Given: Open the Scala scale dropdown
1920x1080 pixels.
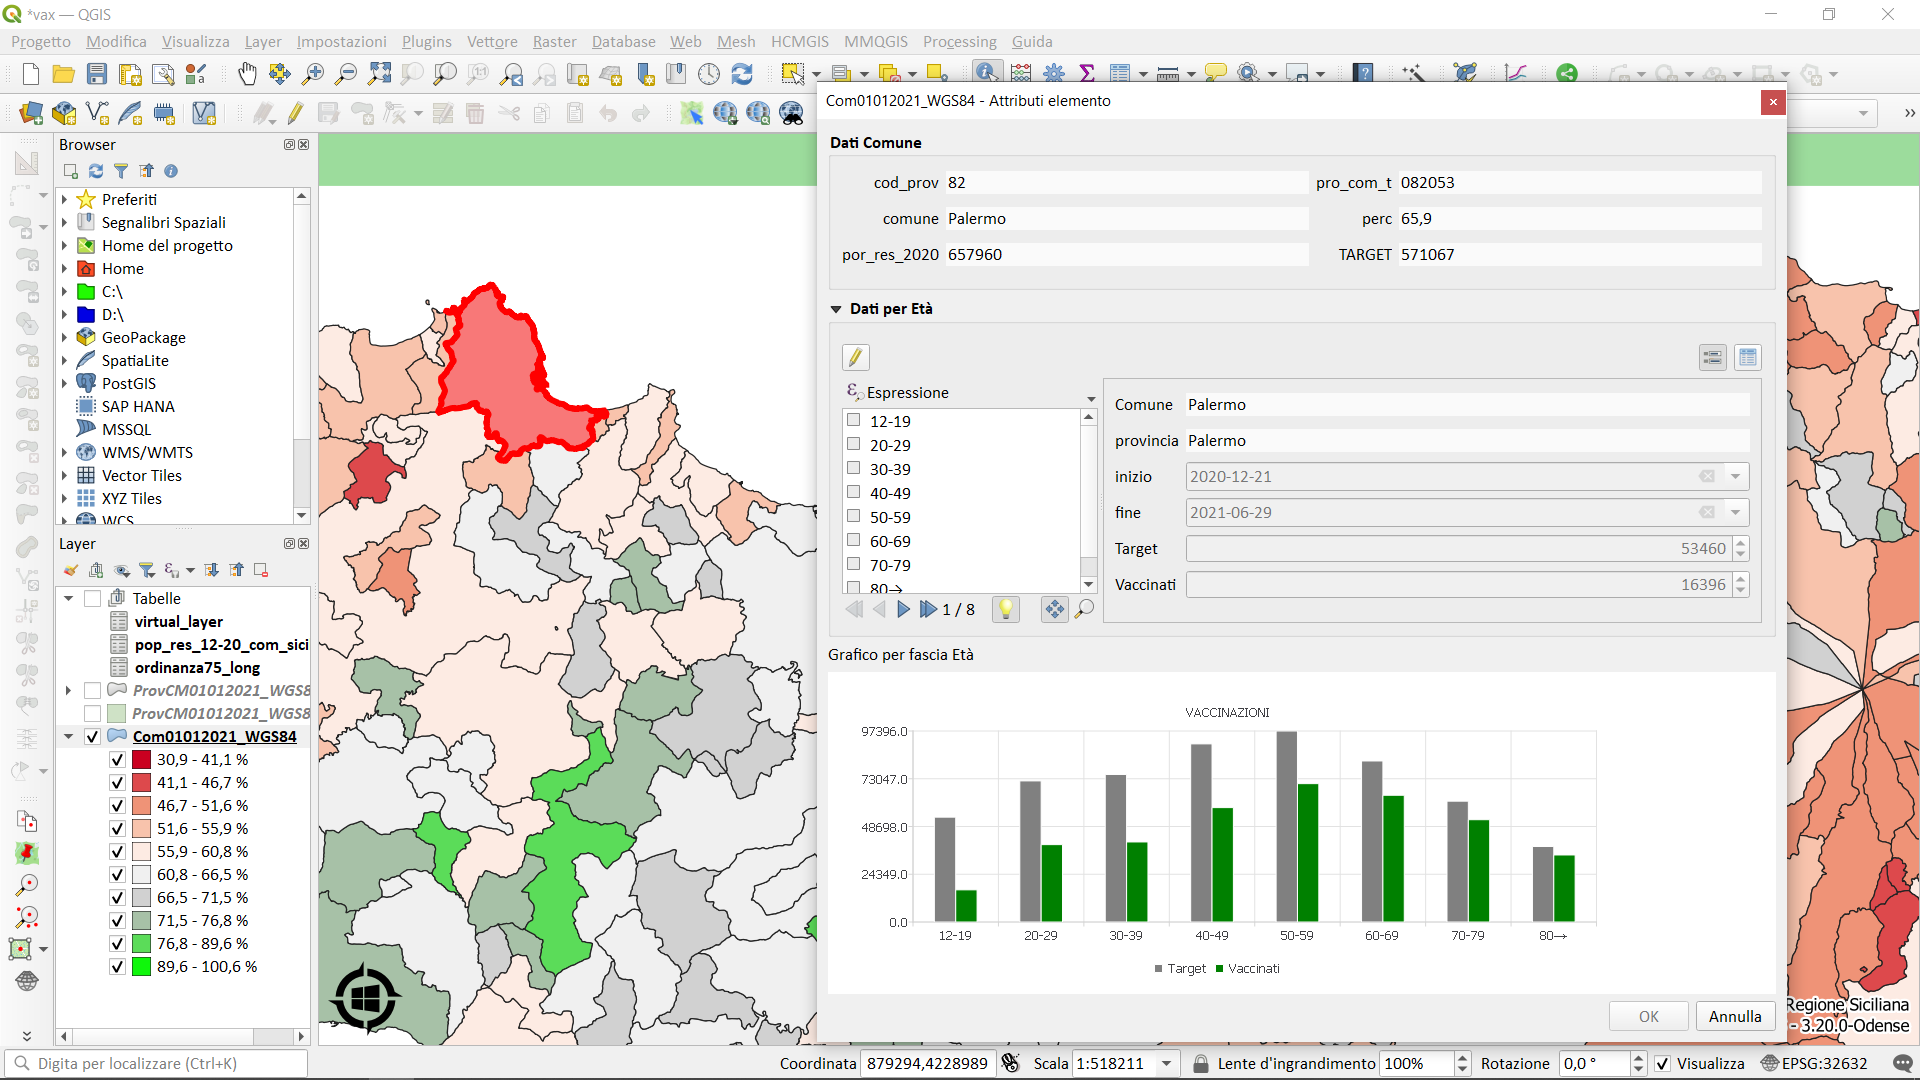Looking at the screenshot, I should click(x=1166, y=1064).
